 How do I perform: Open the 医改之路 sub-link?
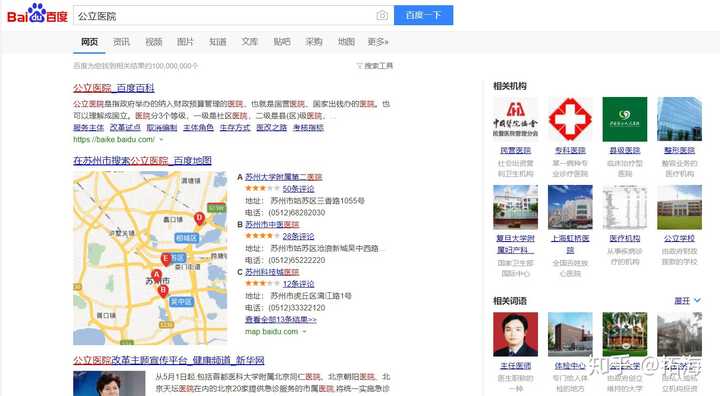point(271,127)
